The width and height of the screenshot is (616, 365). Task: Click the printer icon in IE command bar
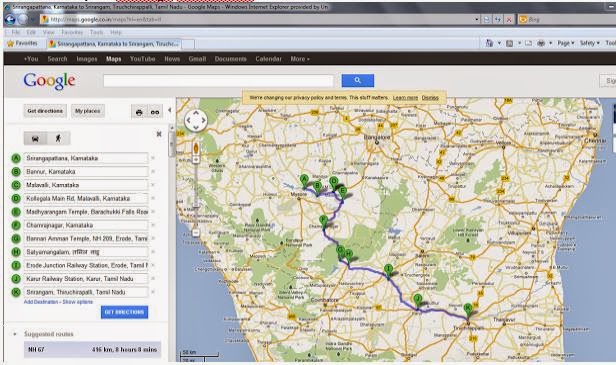pos(541,43)
